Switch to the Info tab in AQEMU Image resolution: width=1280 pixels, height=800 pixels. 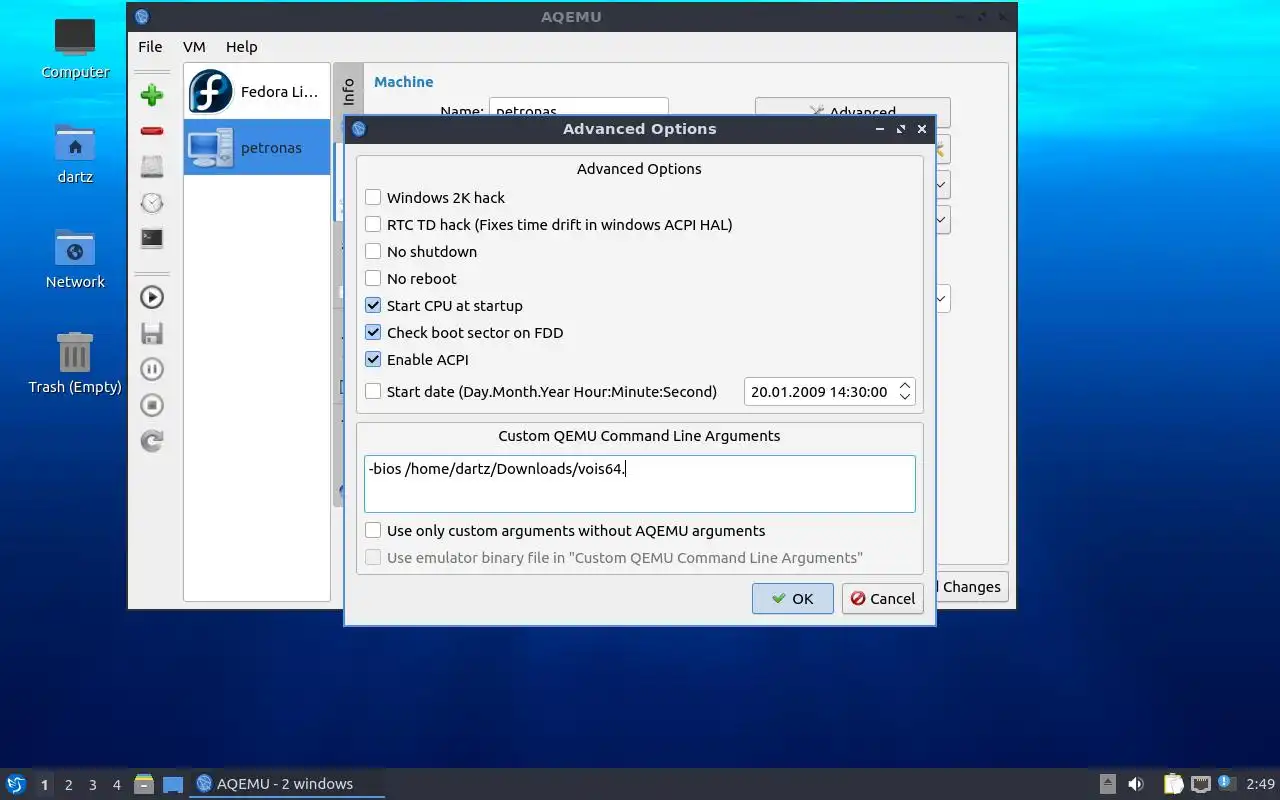[x=348, y=92]
